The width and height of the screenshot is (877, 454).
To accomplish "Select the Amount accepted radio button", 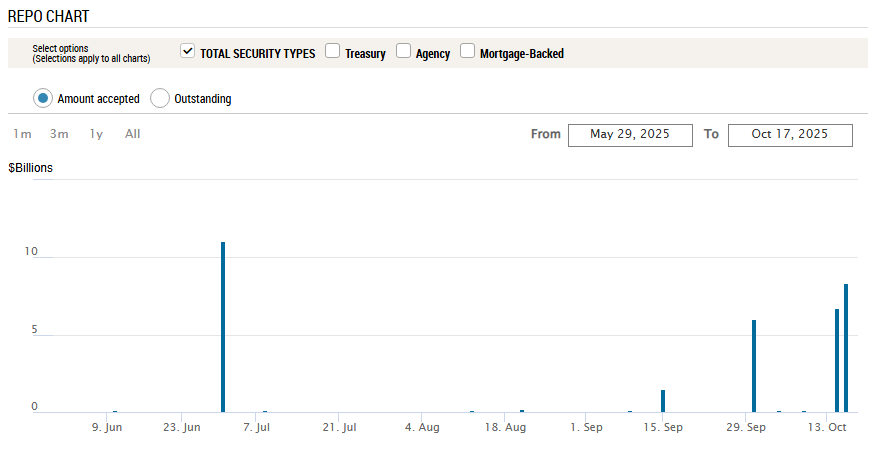I will point(43,98).
